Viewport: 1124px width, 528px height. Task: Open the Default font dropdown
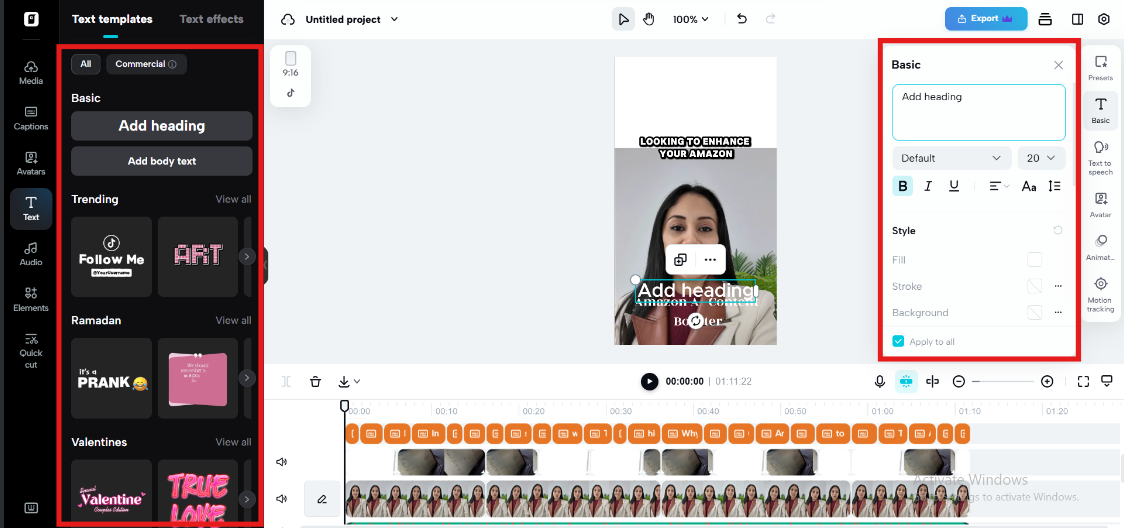[x=952, y=158]
